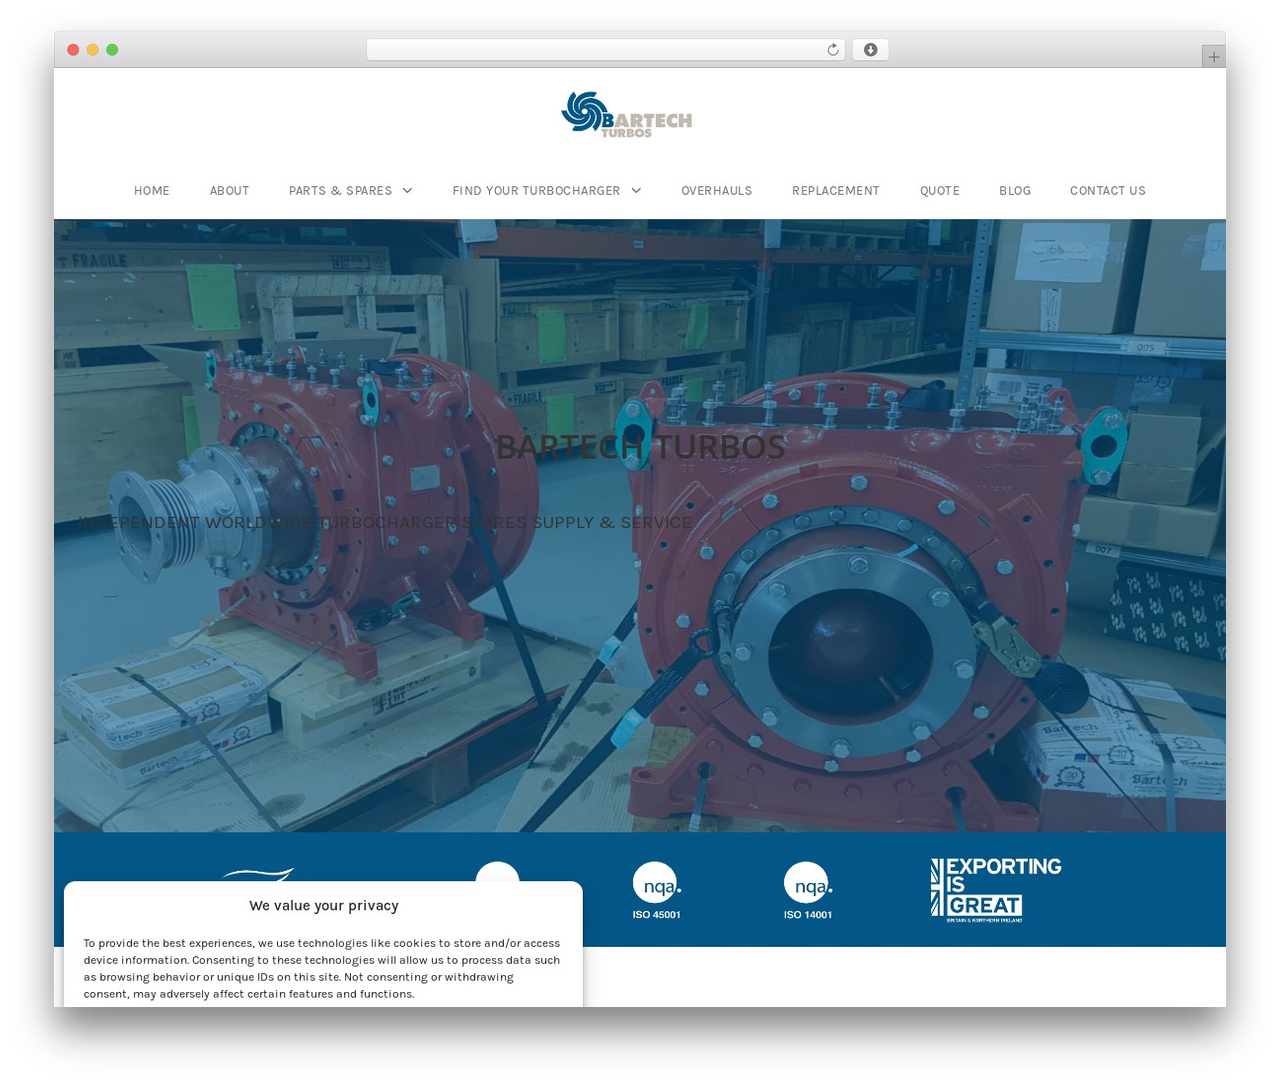
Task: Open the Home menu item
Action: (x=152, y=191)
